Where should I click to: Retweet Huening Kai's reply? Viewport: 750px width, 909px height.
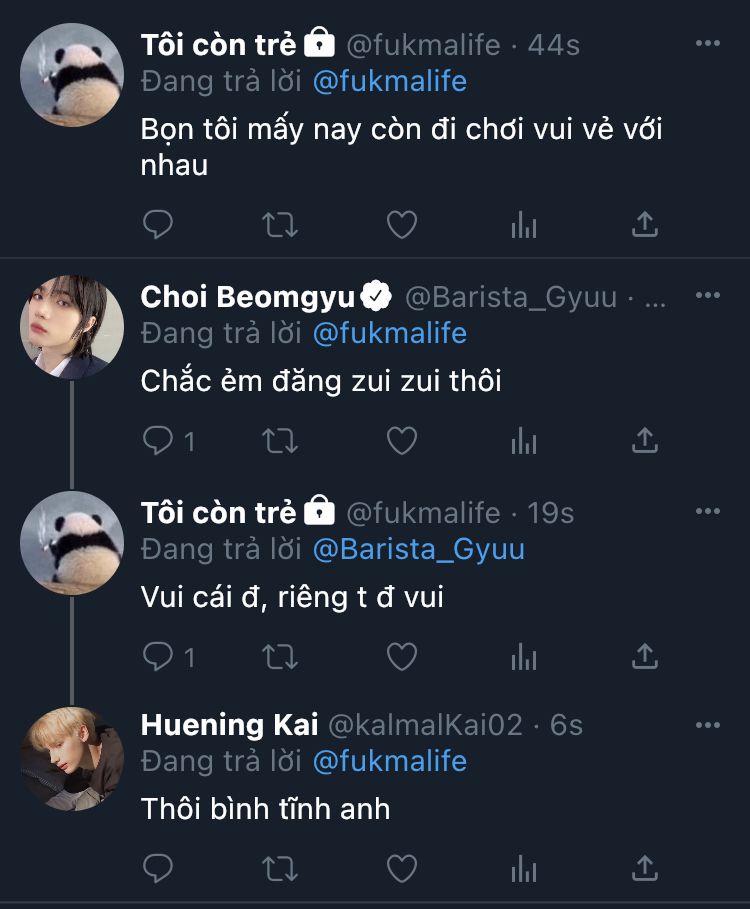[280, 866]
